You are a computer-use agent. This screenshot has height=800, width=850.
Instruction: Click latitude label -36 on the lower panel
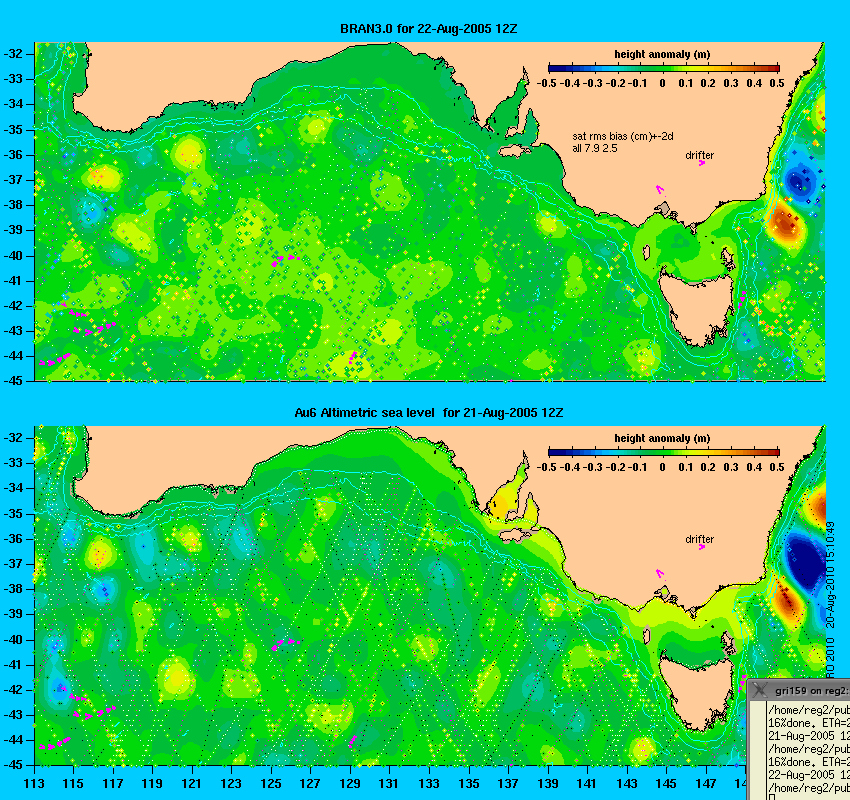point(14,539)
